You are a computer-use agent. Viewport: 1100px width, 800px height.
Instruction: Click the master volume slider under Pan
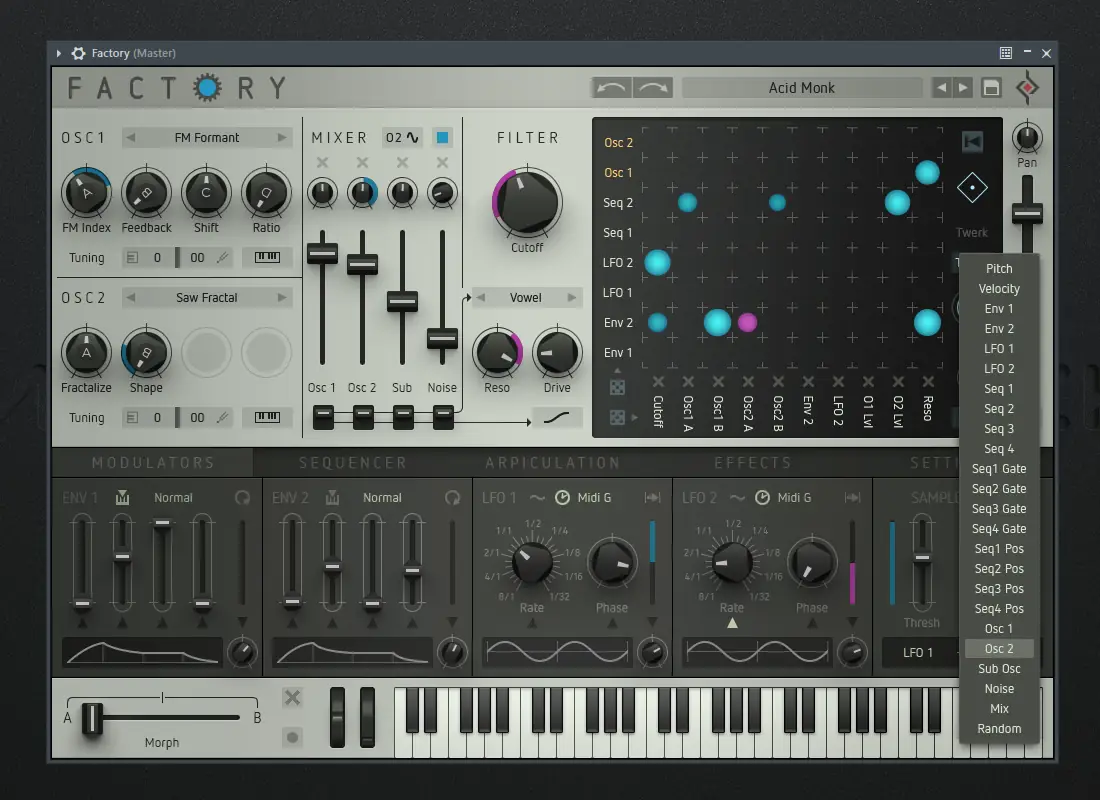(x=1027, y=213)
